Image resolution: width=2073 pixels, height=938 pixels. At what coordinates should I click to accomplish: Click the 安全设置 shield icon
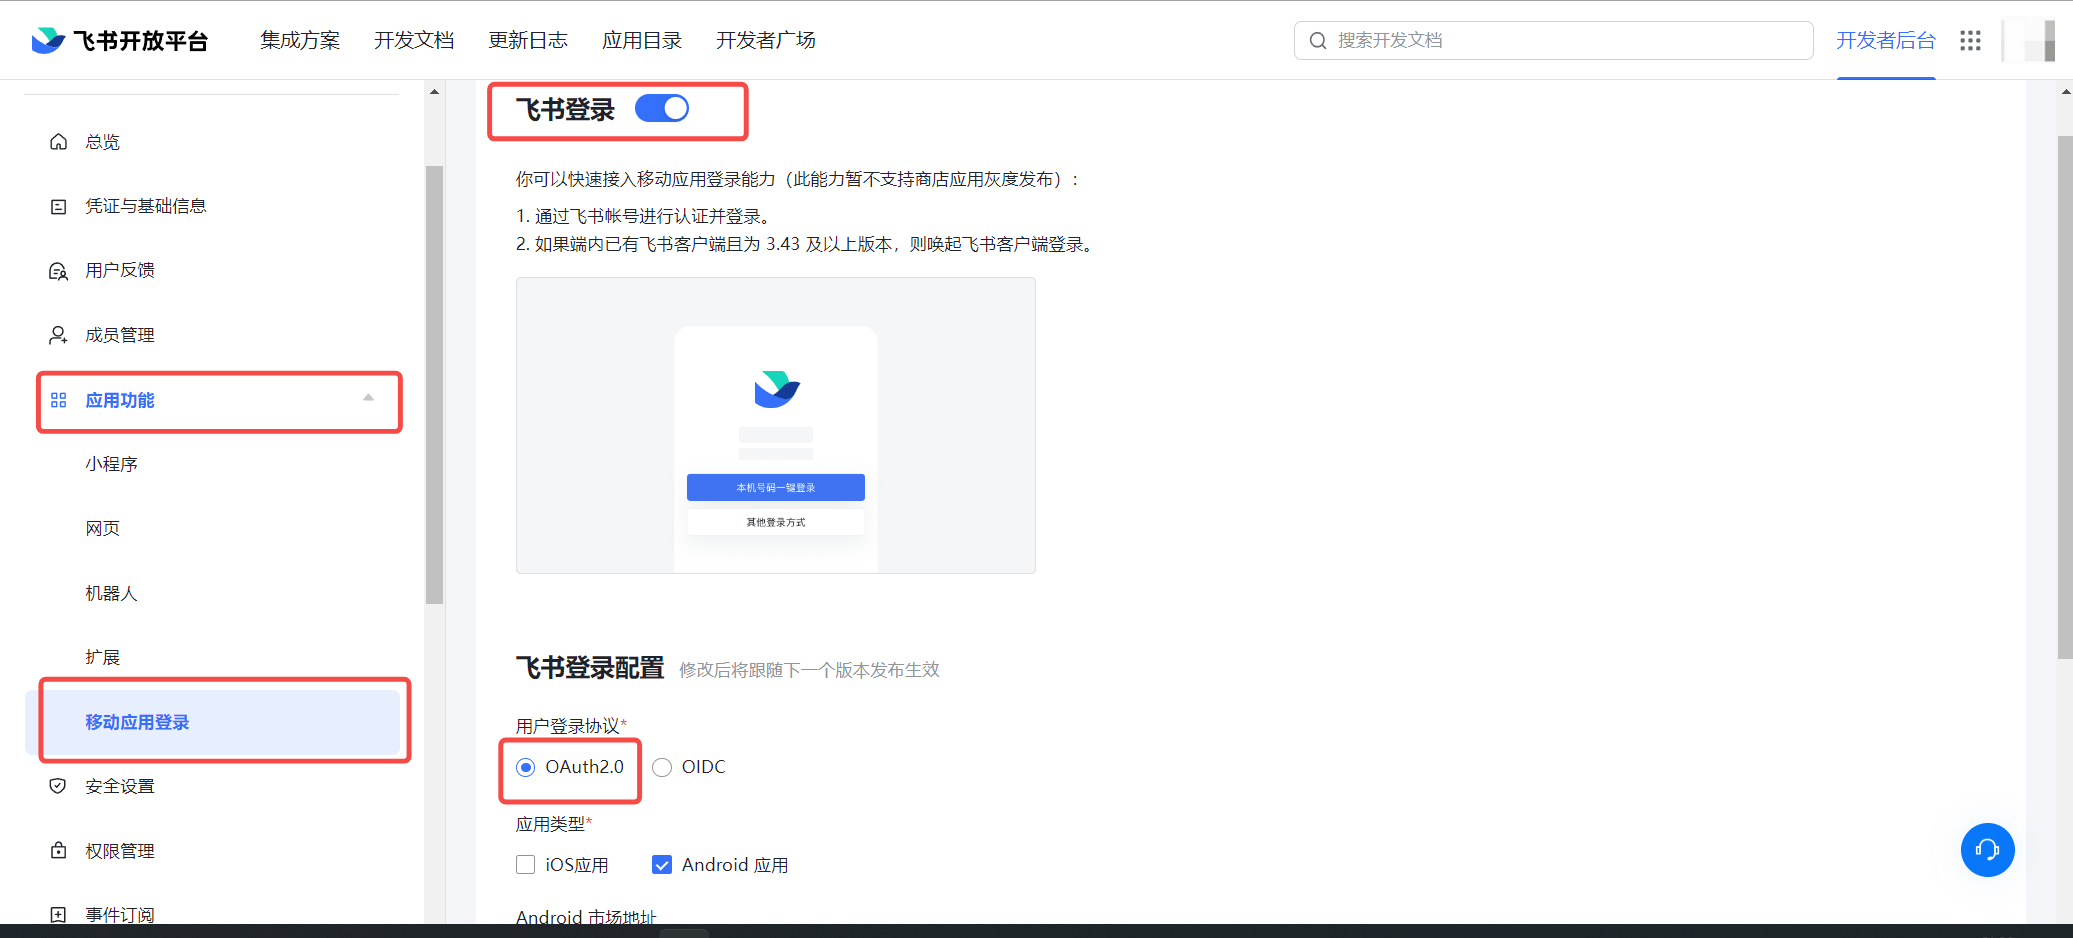click(59, 786)
